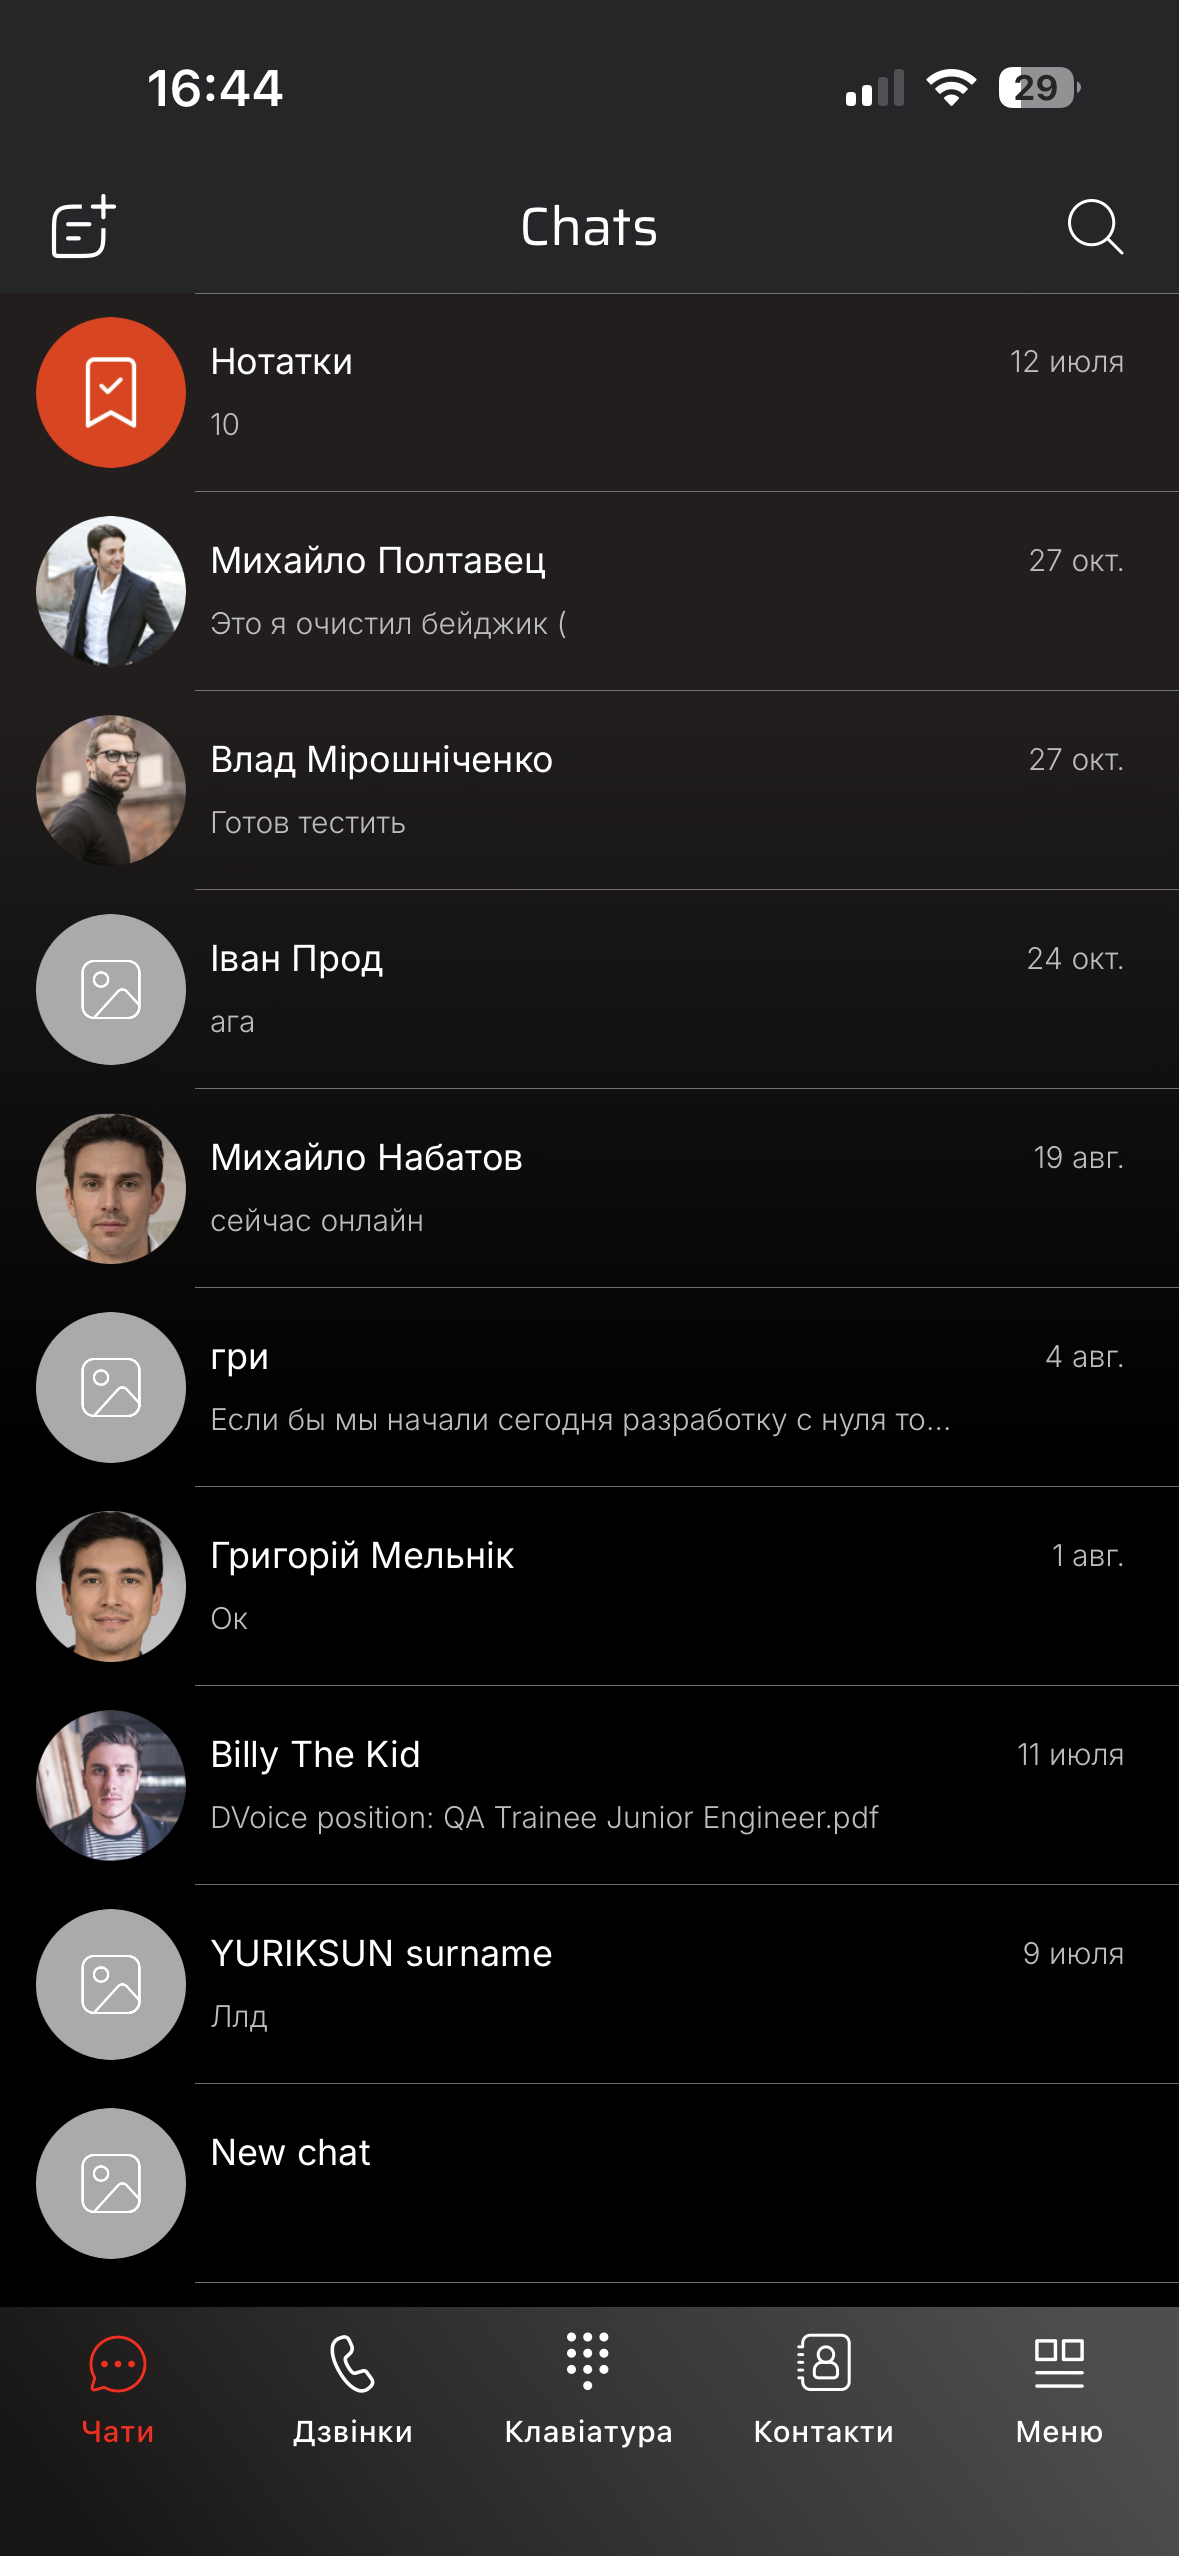Open search with the magnifier icon

(1094, 227)
